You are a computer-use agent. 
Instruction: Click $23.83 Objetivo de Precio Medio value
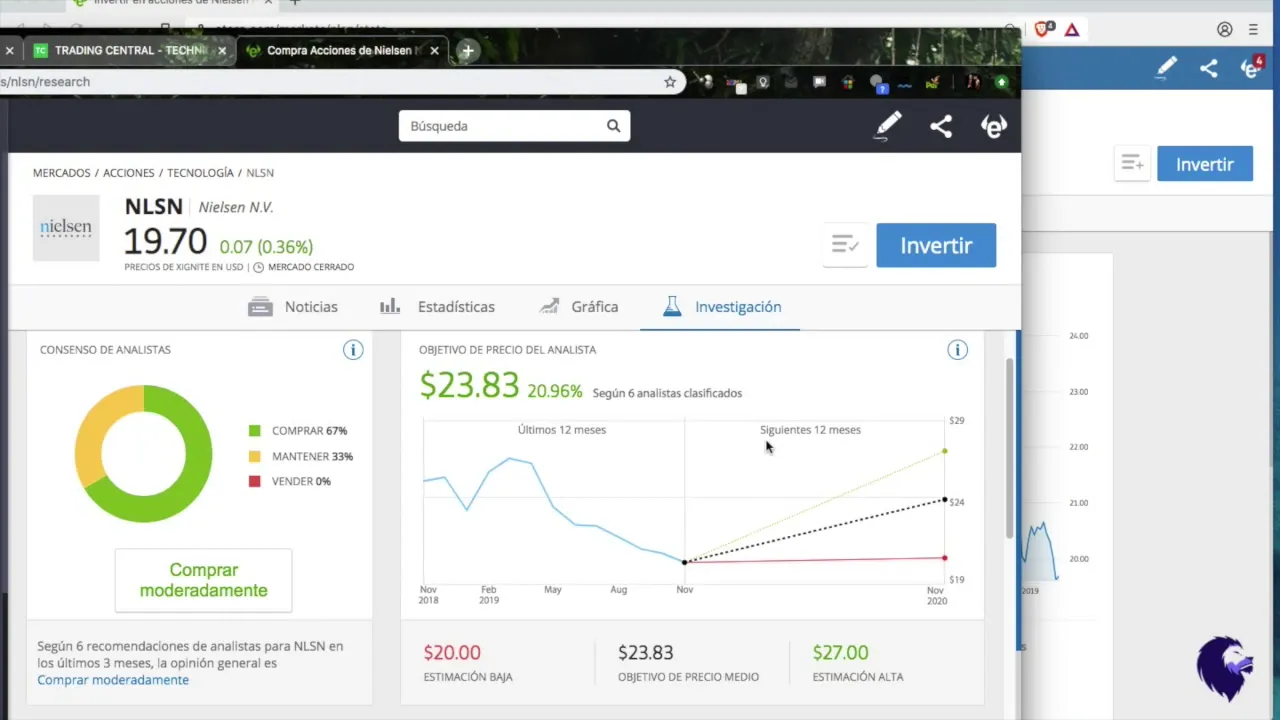point(646,653)
